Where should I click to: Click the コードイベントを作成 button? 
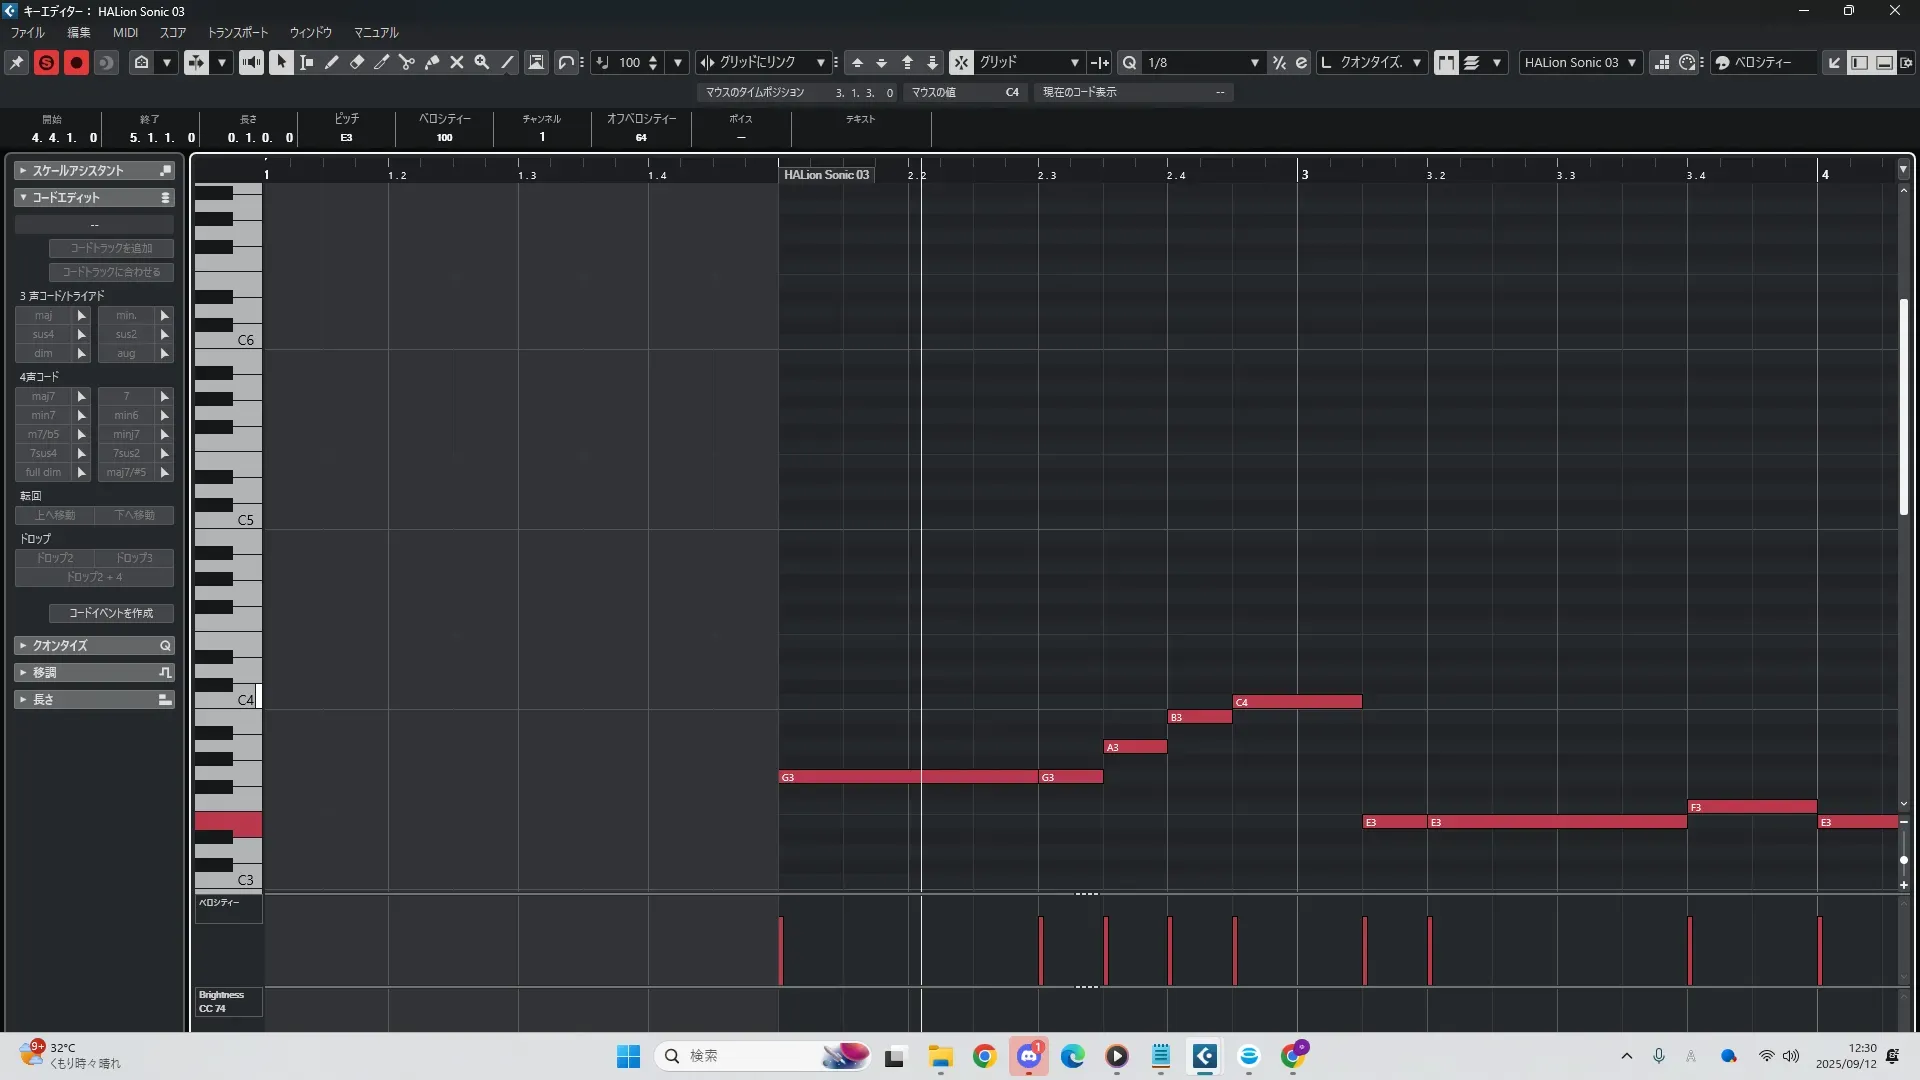click(111, 613)
